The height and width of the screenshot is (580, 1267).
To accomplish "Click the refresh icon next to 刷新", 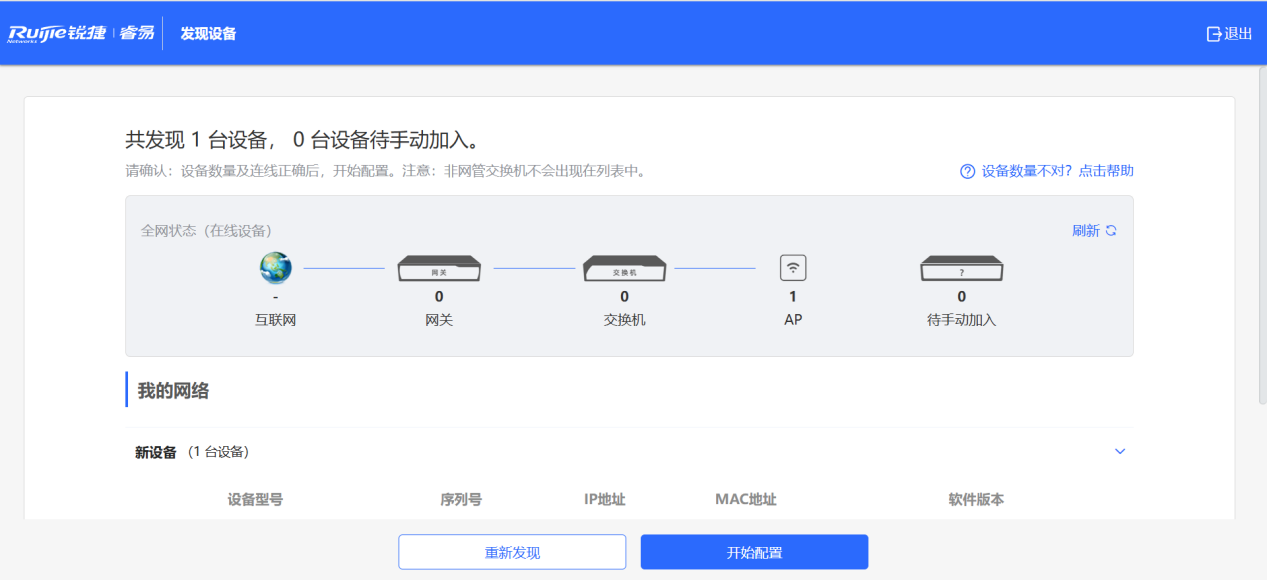I will (1113, 230).
